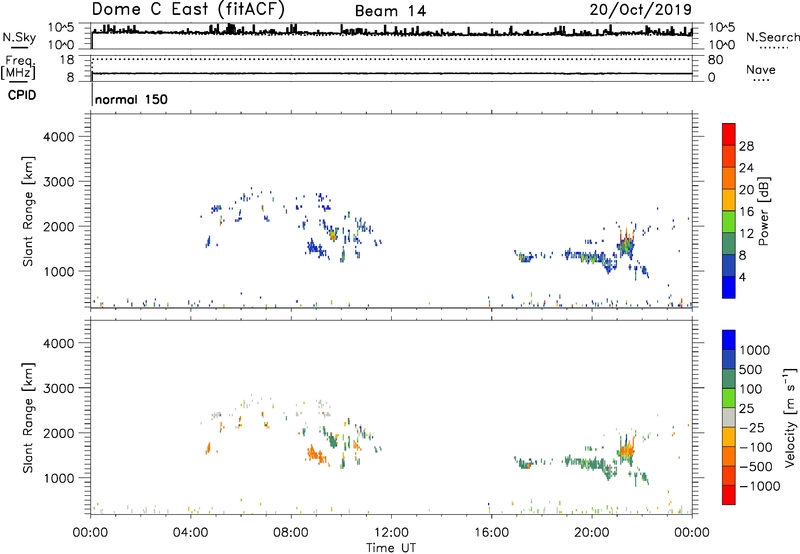Click the '25' velocity colorbar label
This screenshot has width=800, height=554.
point(746,408)
